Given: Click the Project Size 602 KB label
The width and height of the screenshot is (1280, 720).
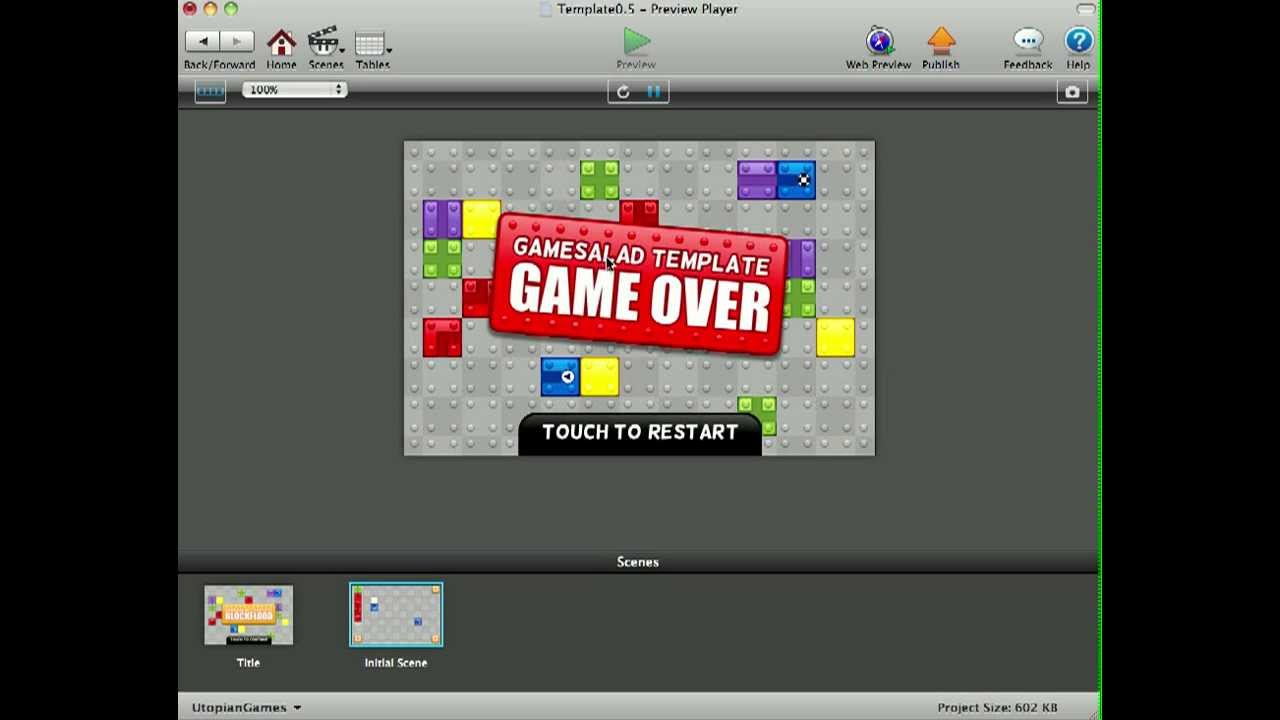Looking at the screenshot, I should pos(997,707).
